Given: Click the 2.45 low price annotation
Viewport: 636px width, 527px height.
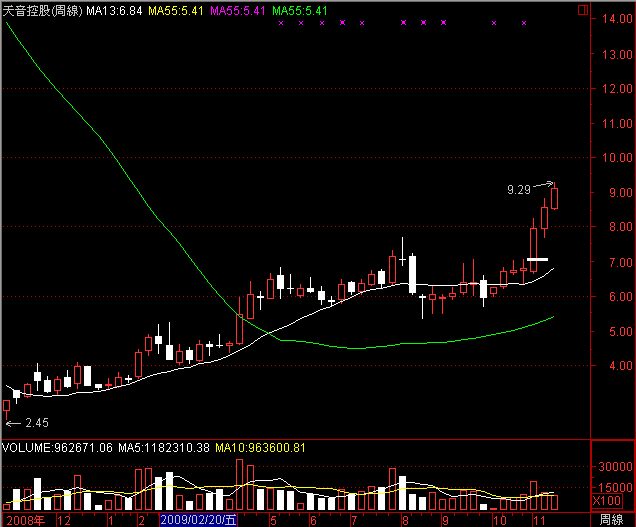Looking at the screenshot, I should 37,423.
